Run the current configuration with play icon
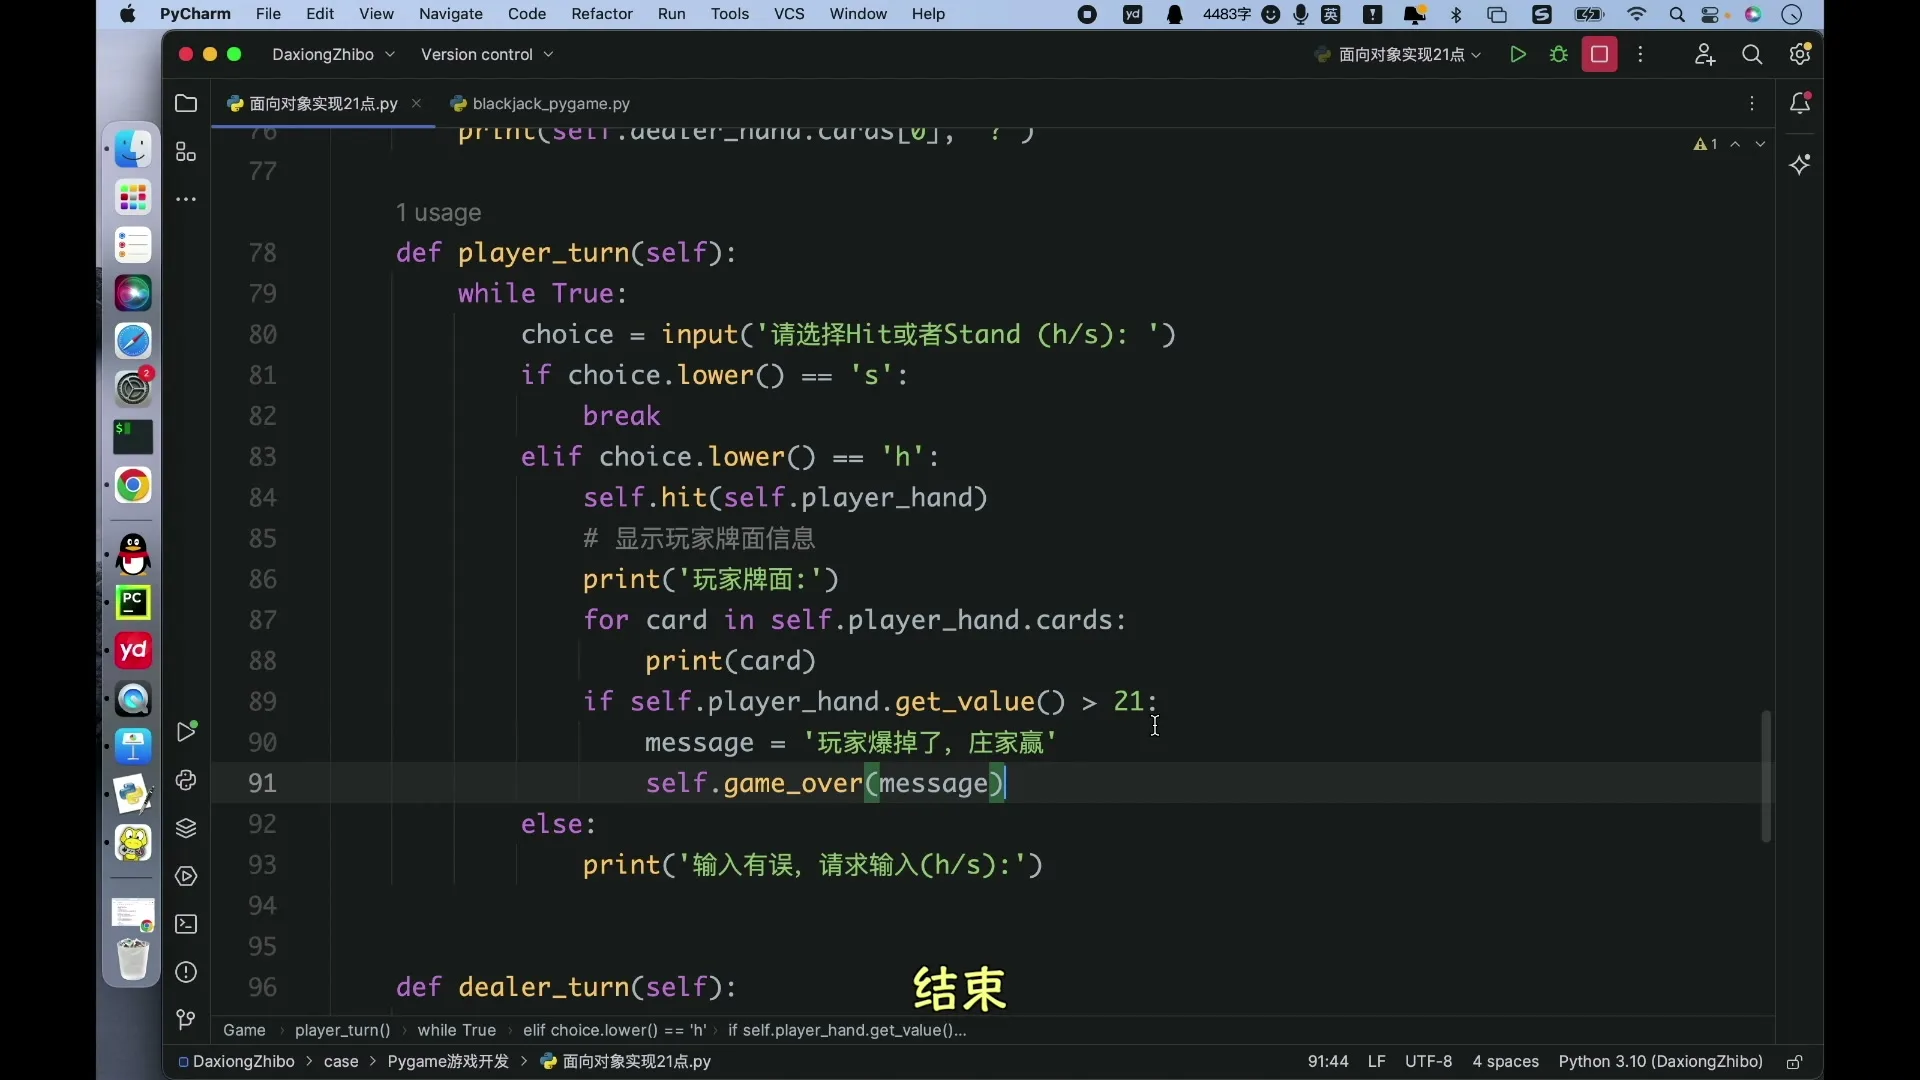Viewport: 1920px width, 1080px height. coord(1517,55)
